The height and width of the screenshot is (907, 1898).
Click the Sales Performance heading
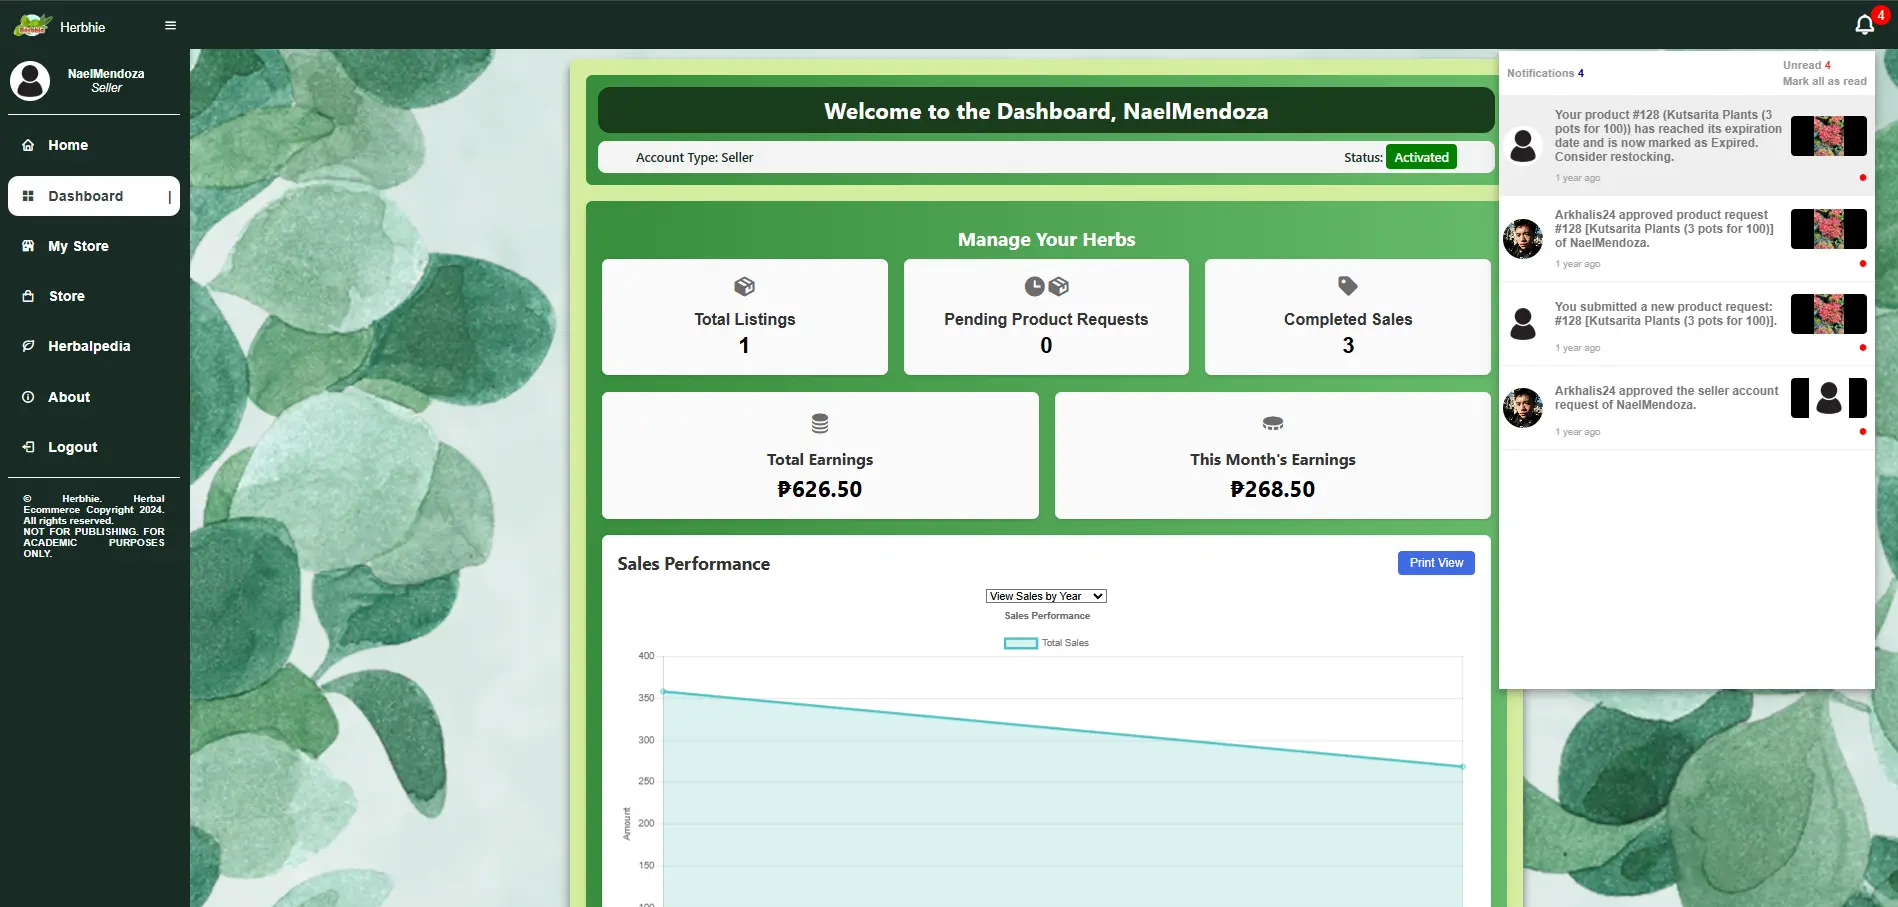693,564
